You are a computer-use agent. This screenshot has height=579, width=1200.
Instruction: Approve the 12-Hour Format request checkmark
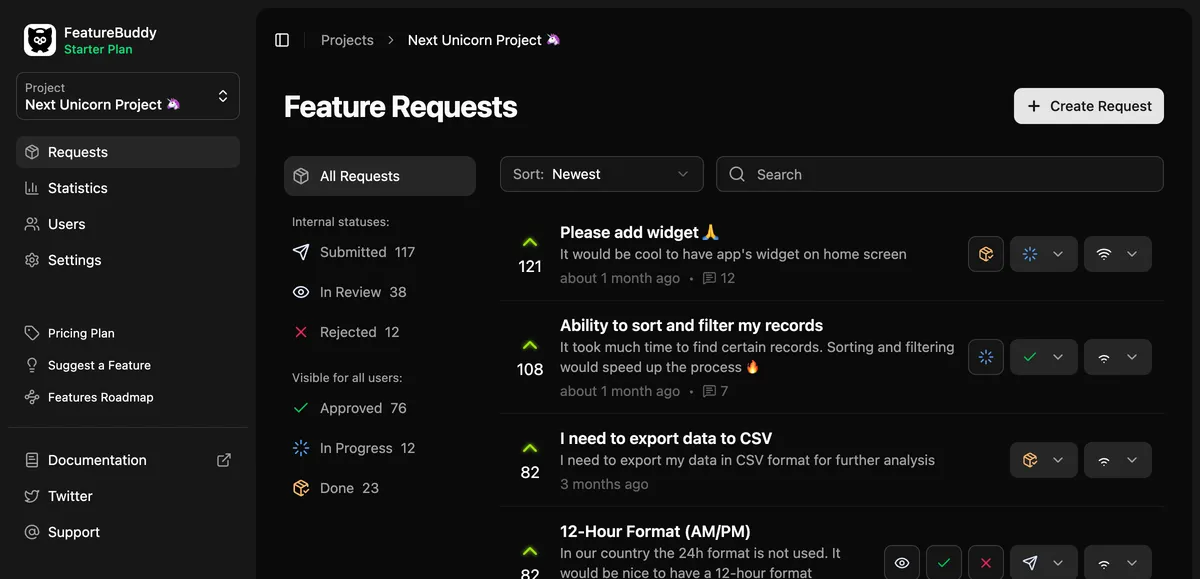coord(944,563)
